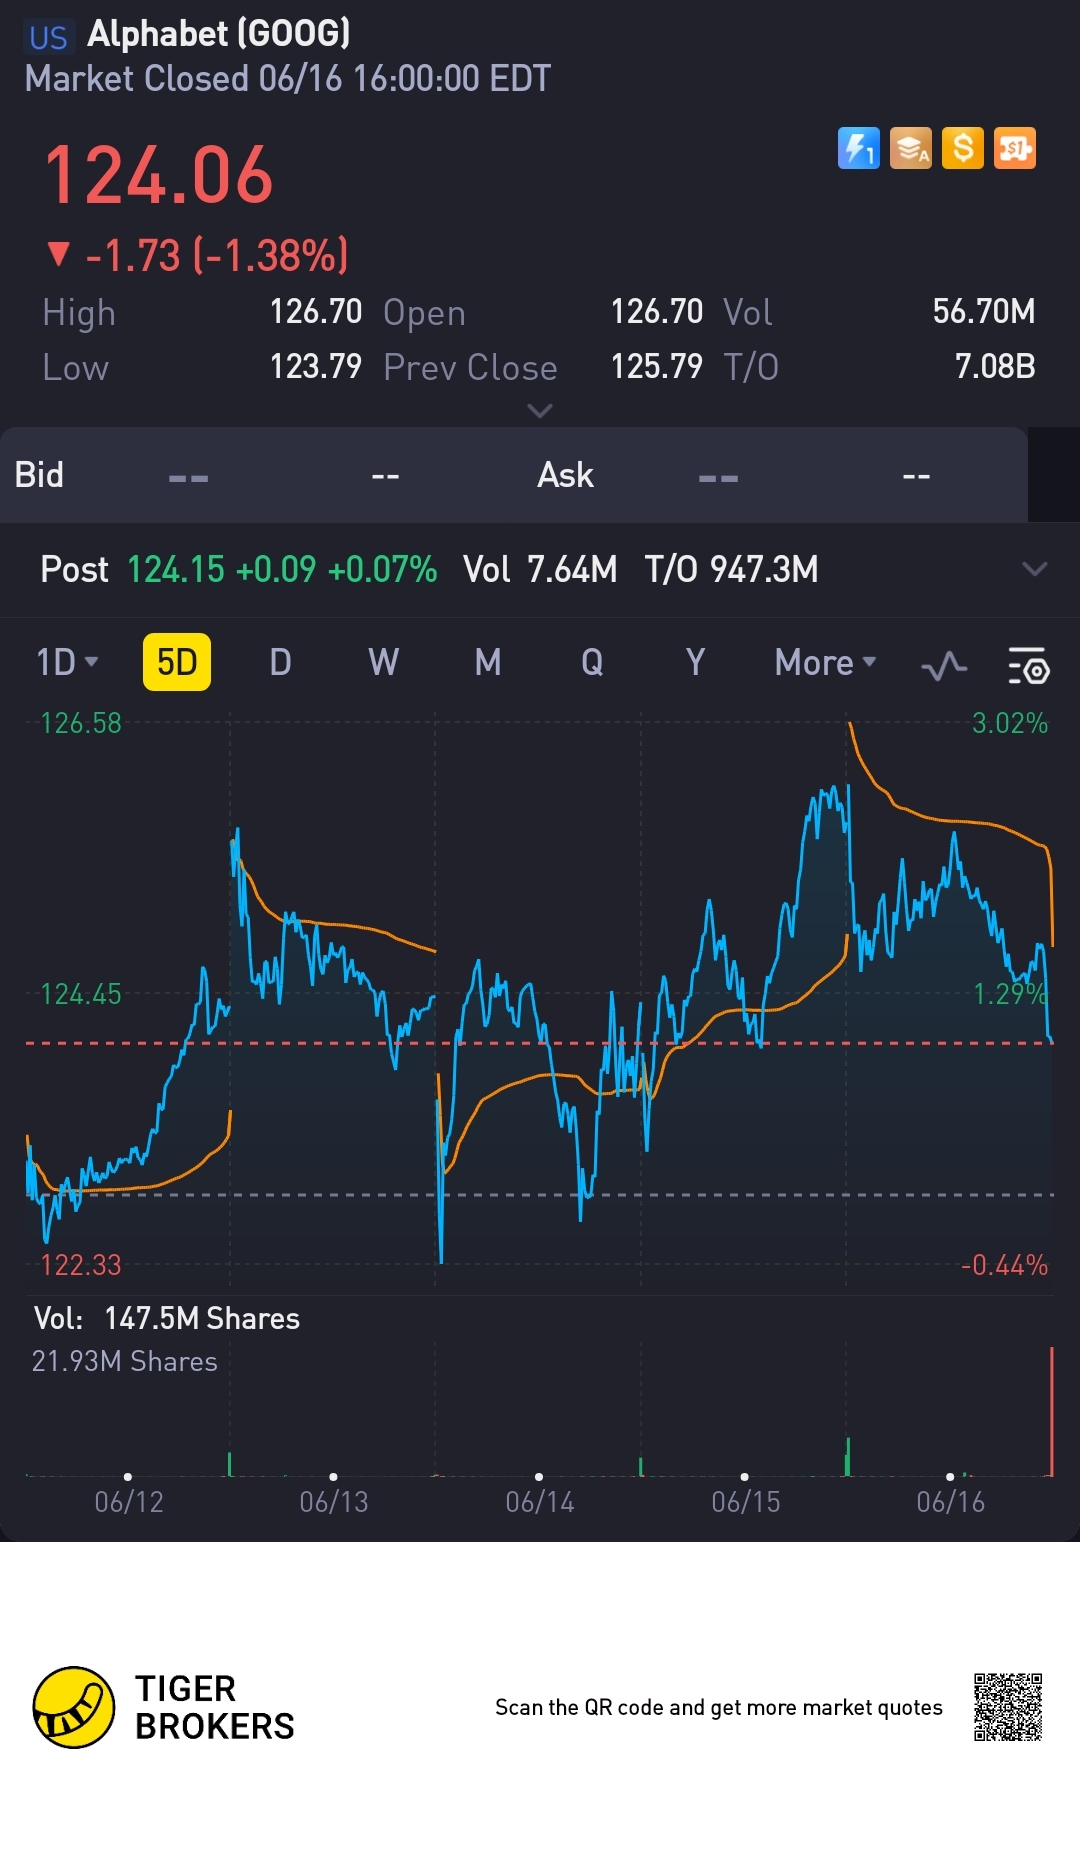Tap the stacked layers 'A' icon
Viewport: 1080px width, 1874px height.
click(911, 149)
